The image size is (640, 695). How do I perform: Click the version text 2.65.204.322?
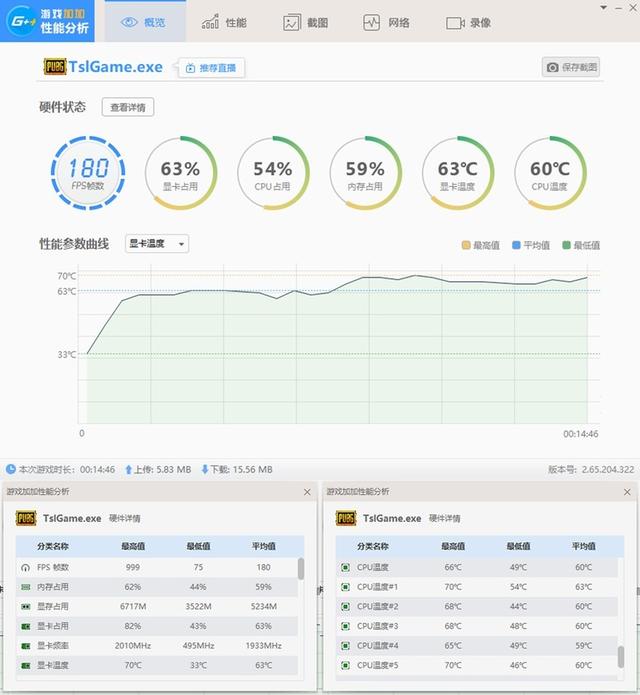point(608,469)
